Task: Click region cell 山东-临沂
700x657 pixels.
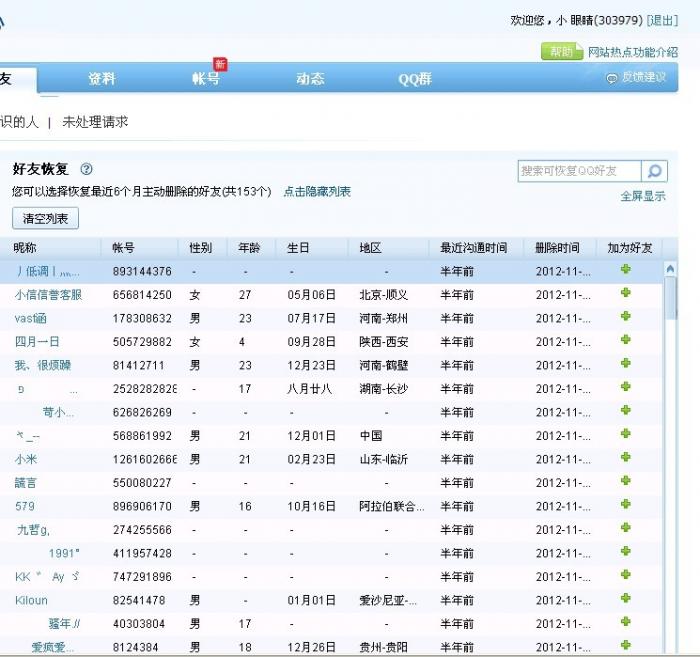Action: click(x=383, y=459)
